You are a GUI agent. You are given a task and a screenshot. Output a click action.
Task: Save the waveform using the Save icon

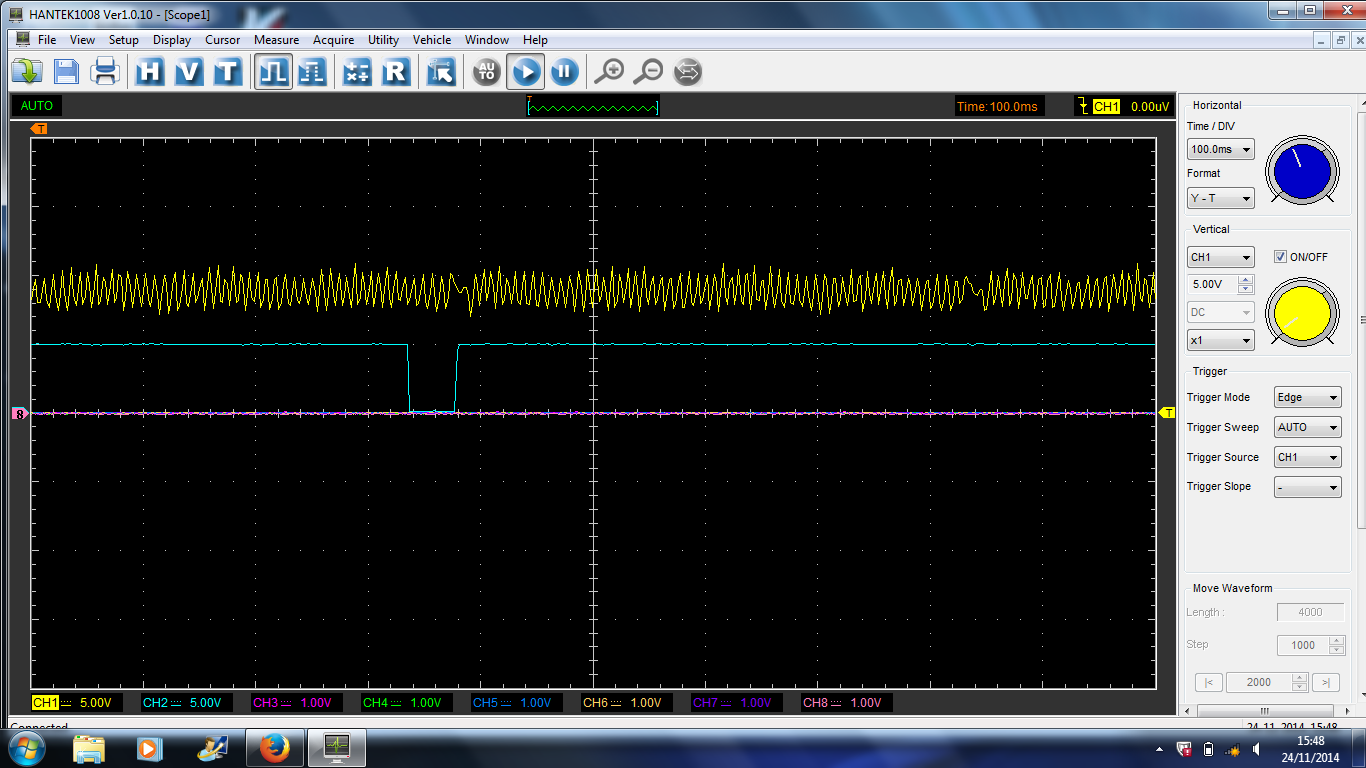coord(66,71)
